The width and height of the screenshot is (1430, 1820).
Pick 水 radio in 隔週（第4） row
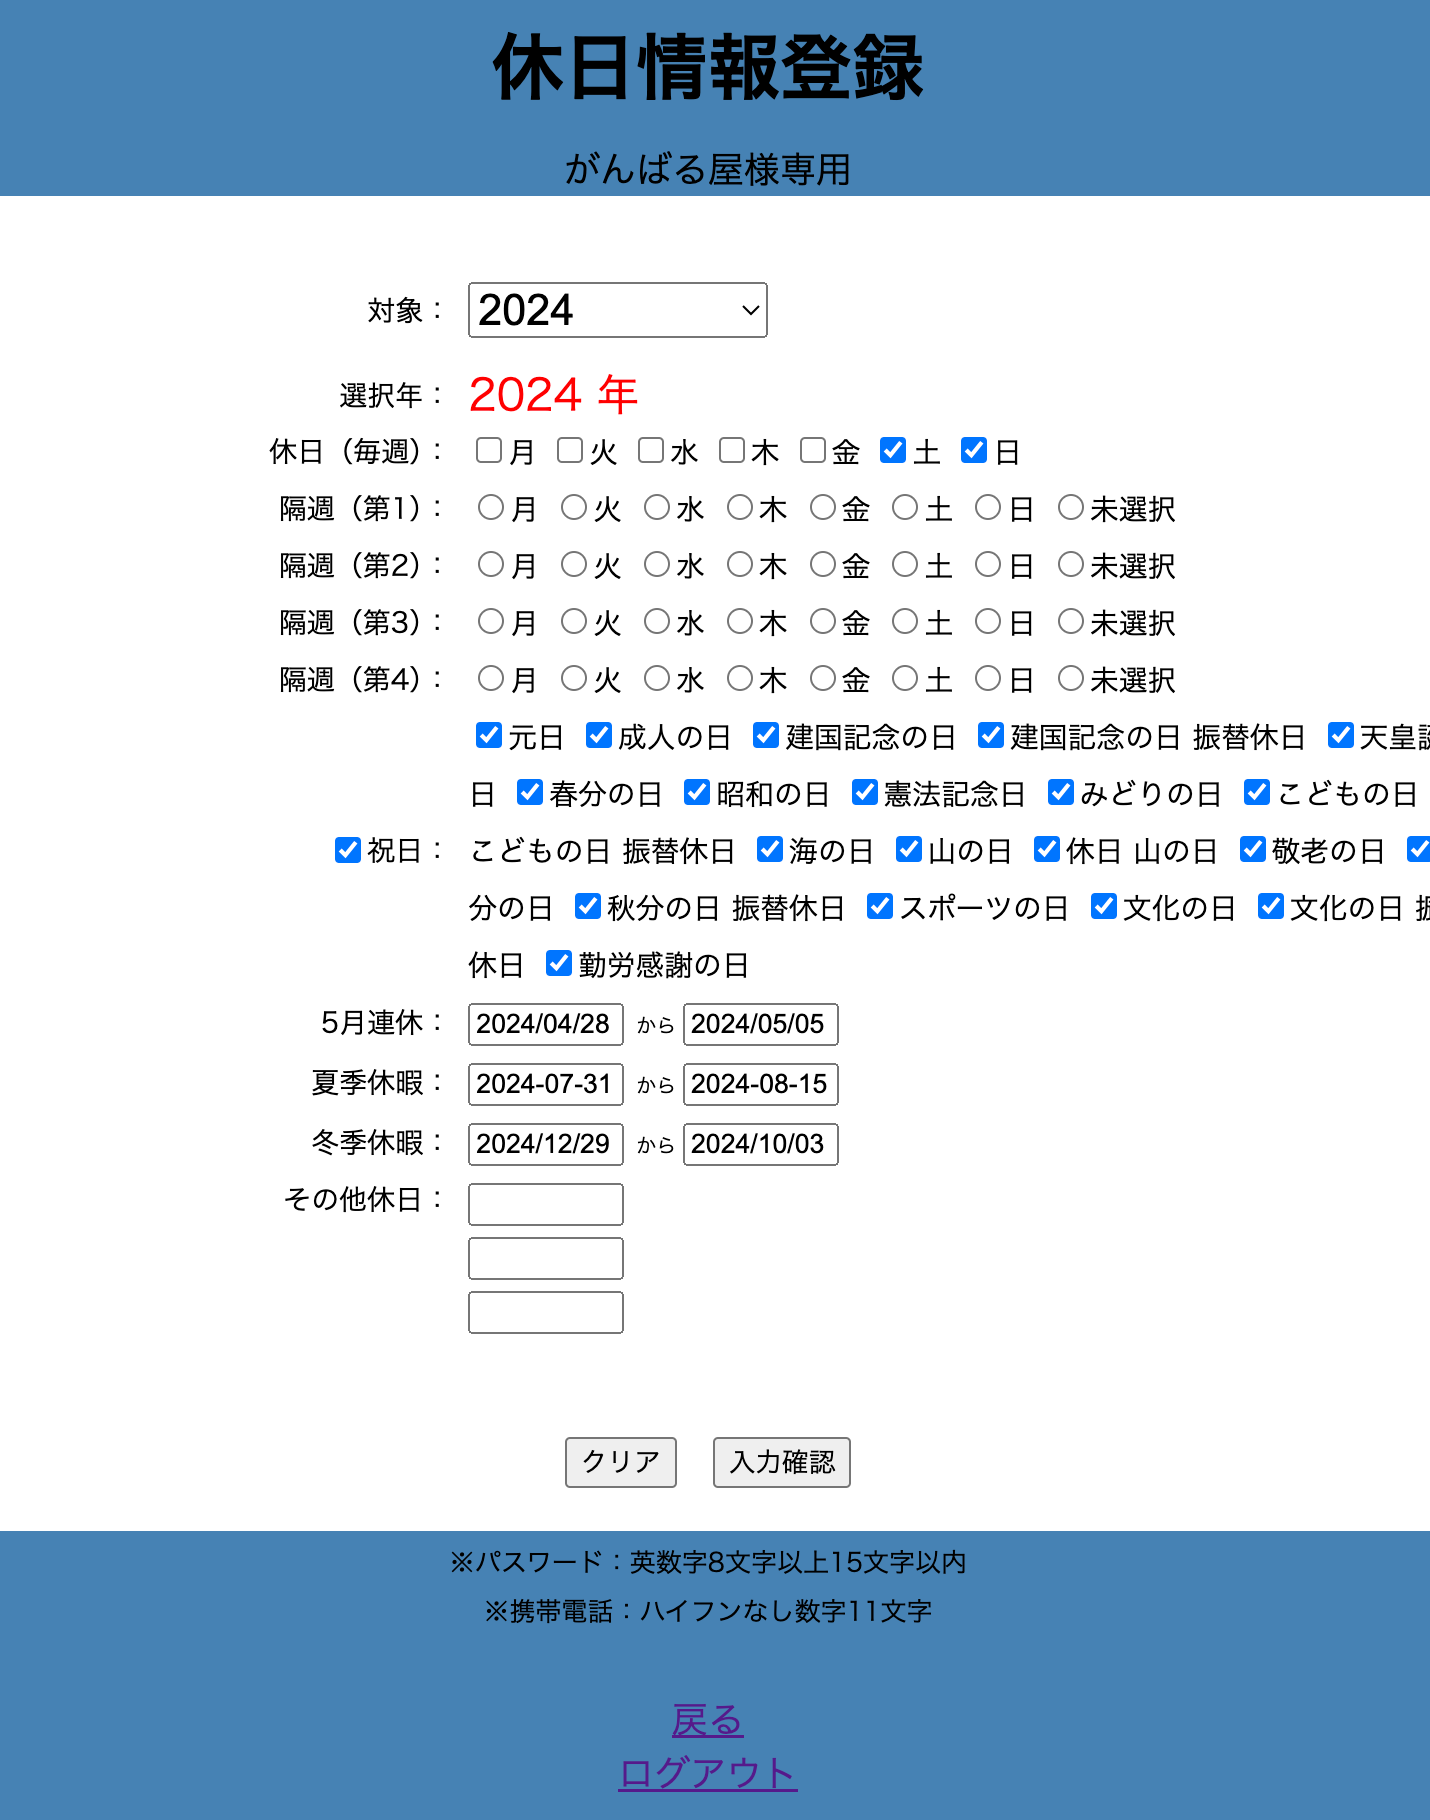click(x=657, y=679)
